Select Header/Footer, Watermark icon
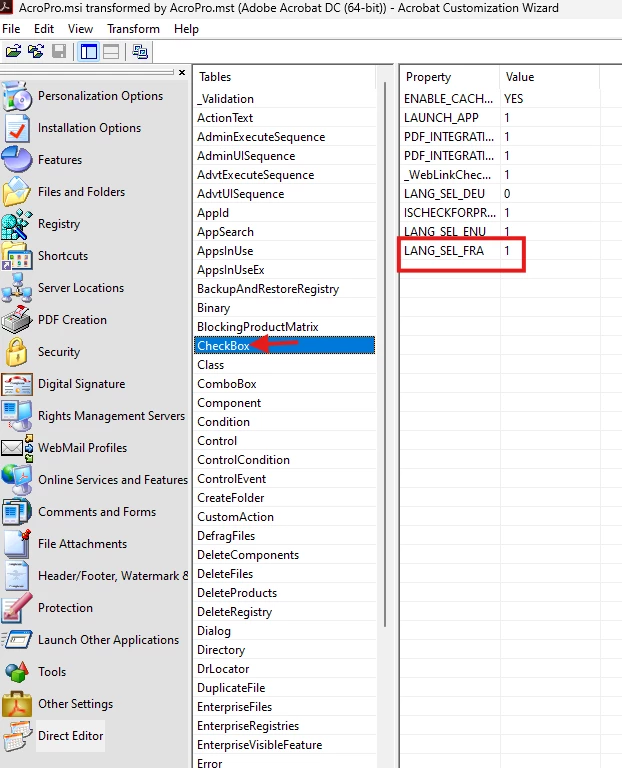Viewport: 622px width, 768px height. click(17, 576)
